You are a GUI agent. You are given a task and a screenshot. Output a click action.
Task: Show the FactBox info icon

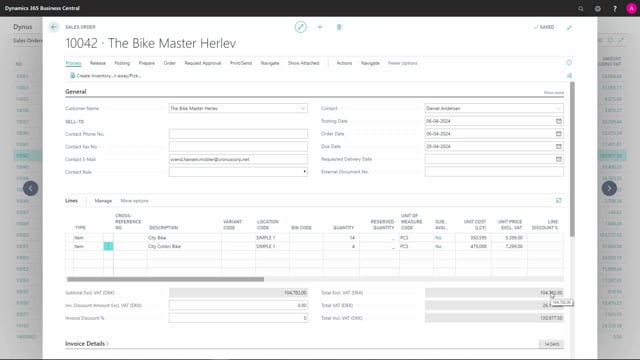(569, 62)
